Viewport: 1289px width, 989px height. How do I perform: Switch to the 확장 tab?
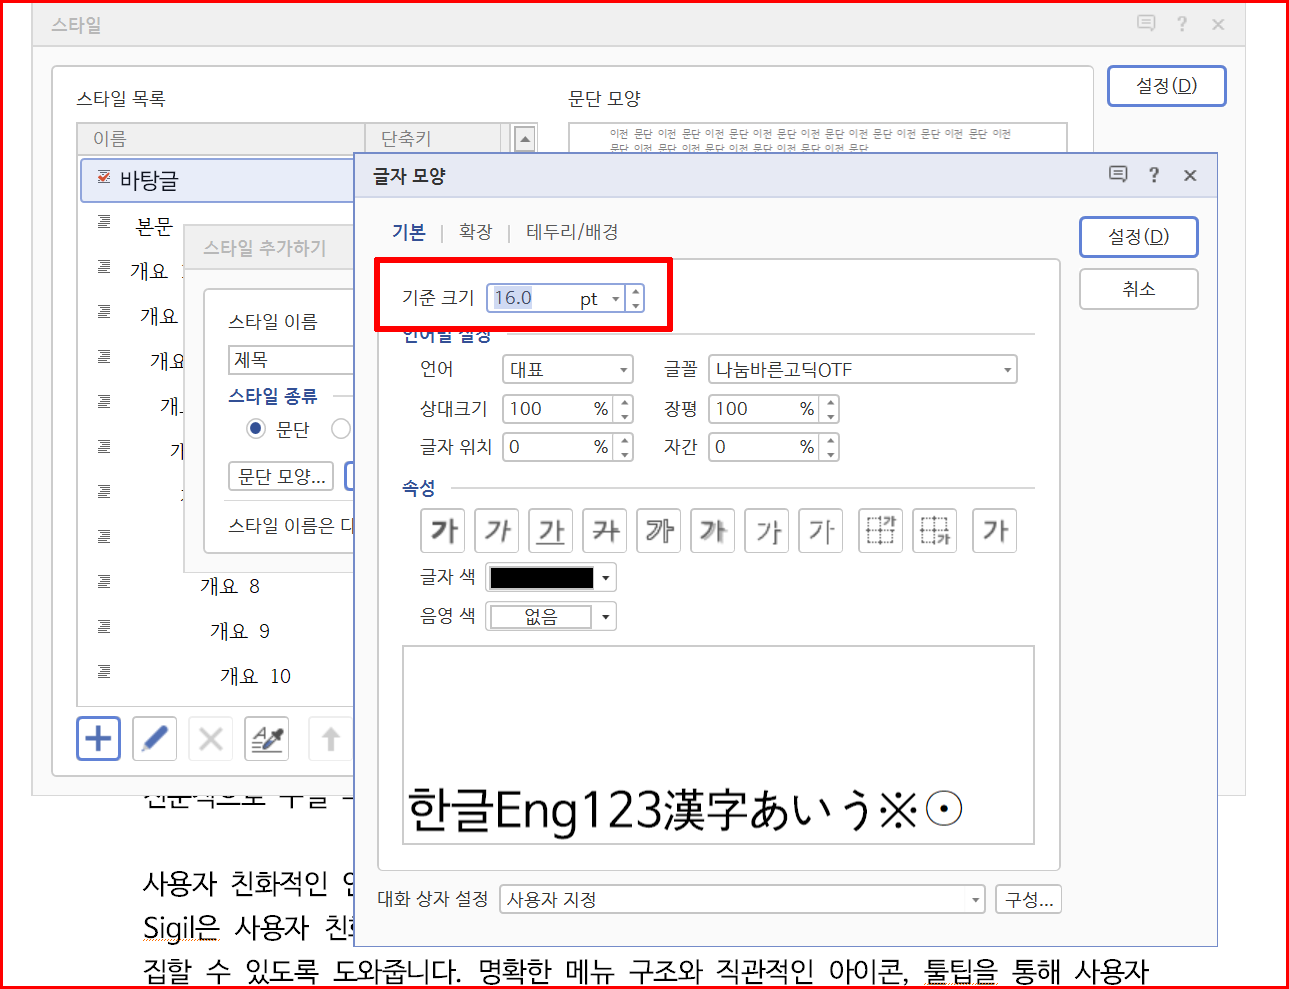[475, 232]
